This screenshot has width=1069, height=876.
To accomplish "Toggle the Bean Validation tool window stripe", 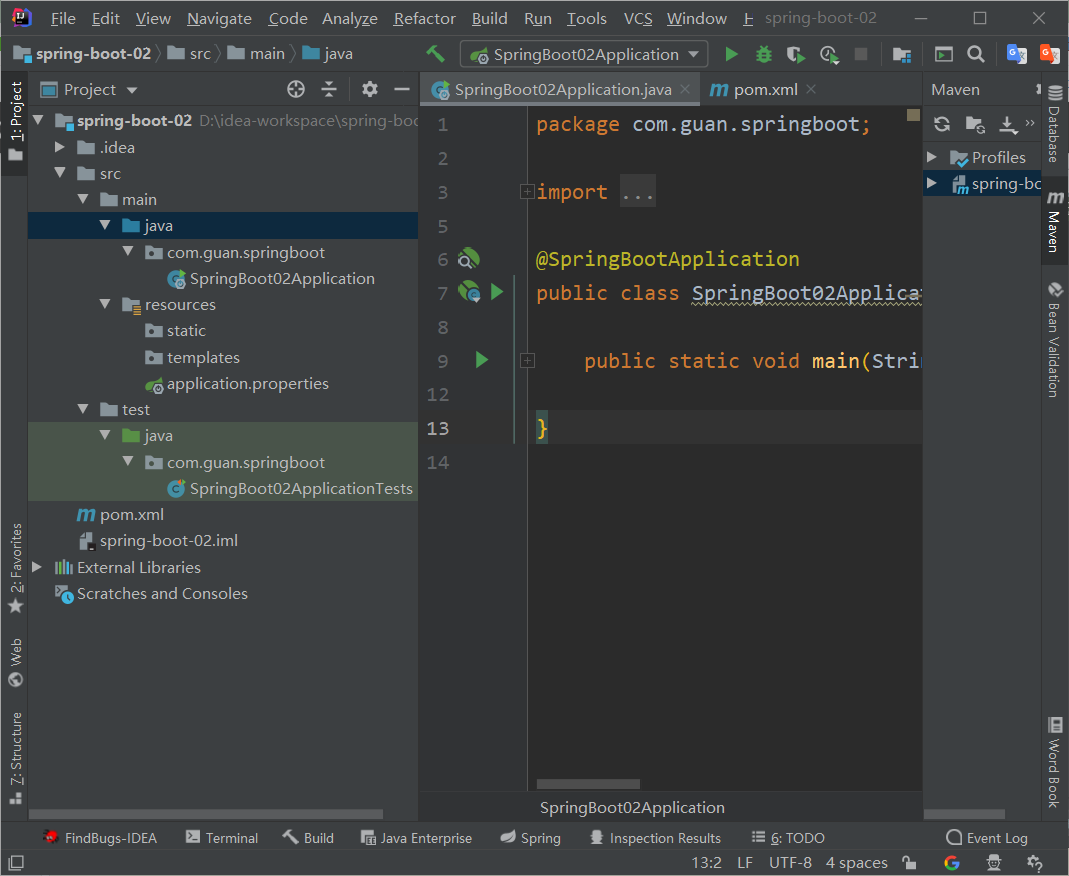I will pos(1055,339).
